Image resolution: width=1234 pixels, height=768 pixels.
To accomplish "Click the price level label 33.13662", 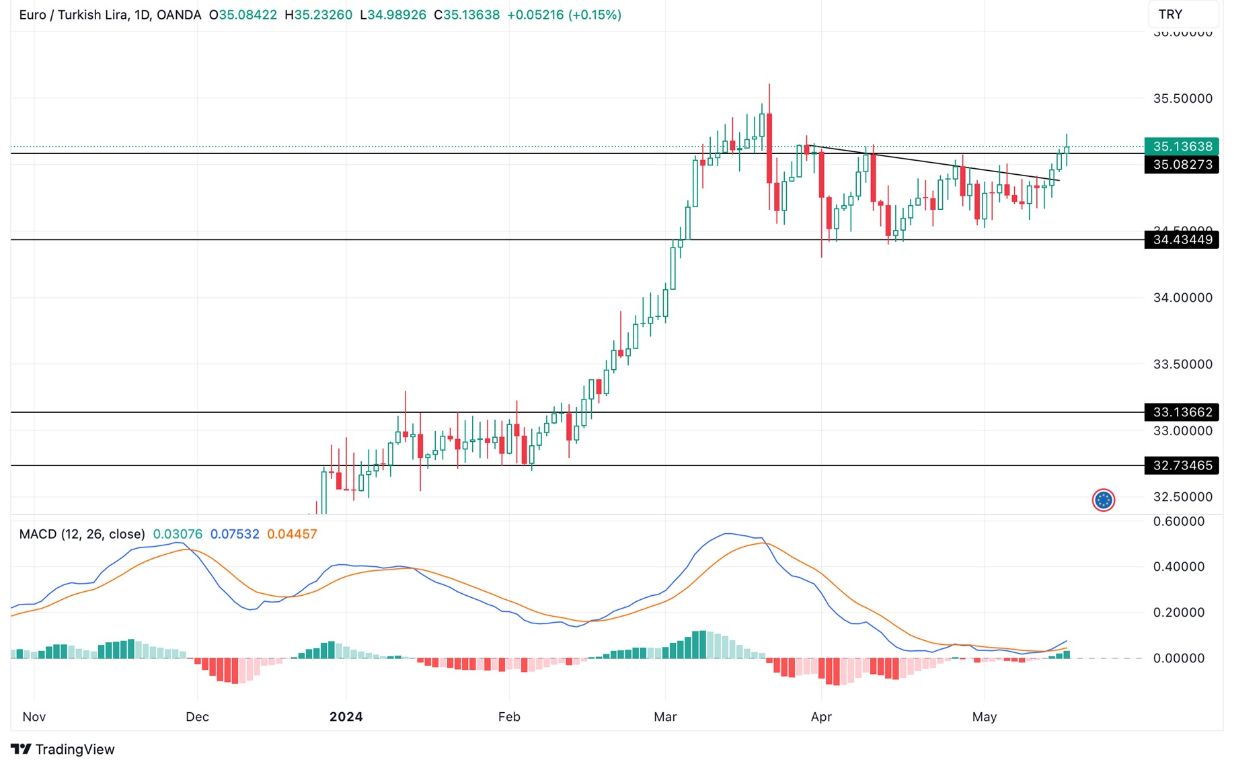I will [1183, 413].
